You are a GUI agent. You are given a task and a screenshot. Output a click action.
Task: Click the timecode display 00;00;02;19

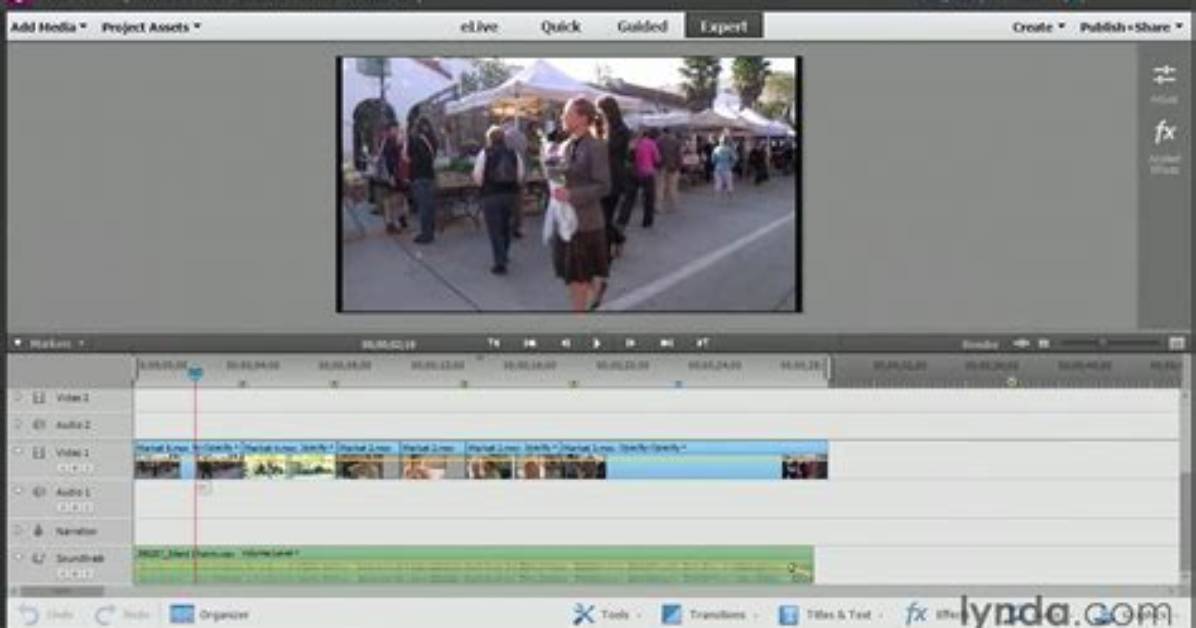click(x=388, y=344)
